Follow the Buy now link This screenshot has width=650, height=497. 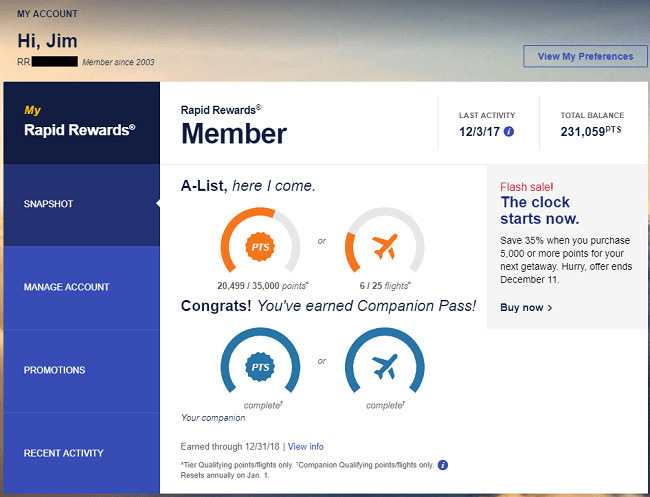pyautogui.click(x=521, y=307)
